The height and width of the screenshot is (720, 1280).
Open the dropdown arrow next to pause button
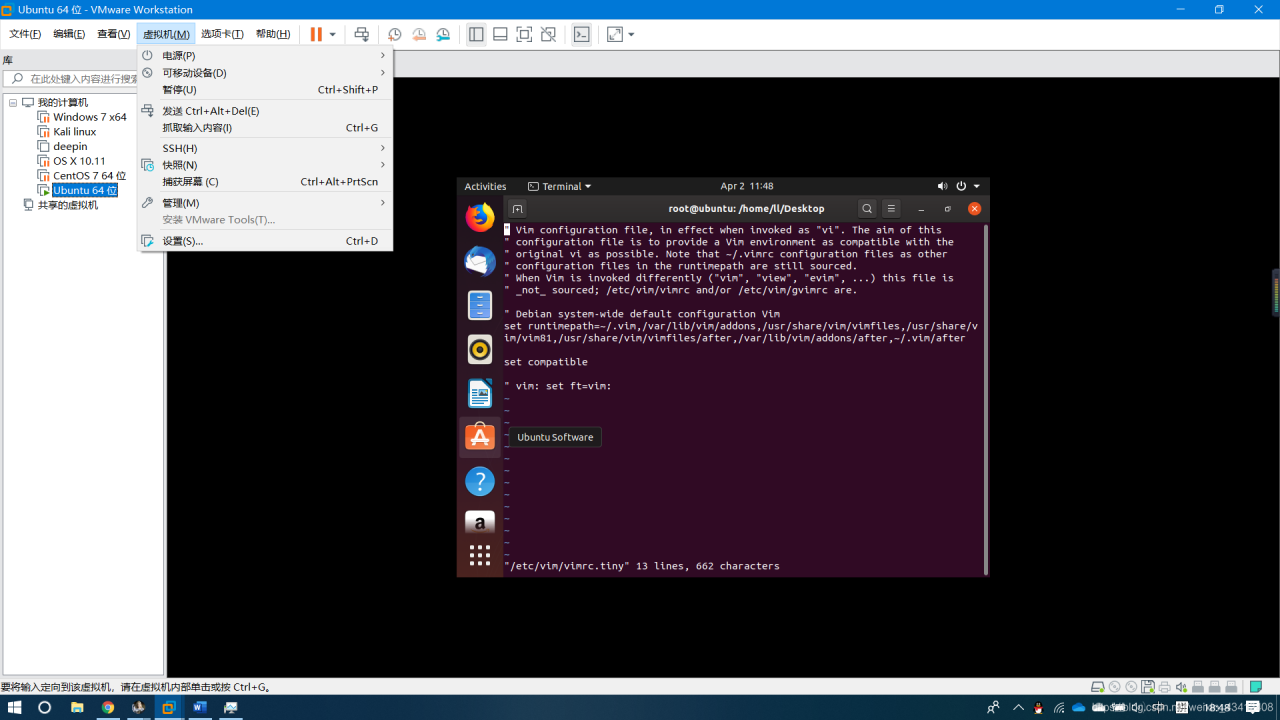(x=333, y=34)
